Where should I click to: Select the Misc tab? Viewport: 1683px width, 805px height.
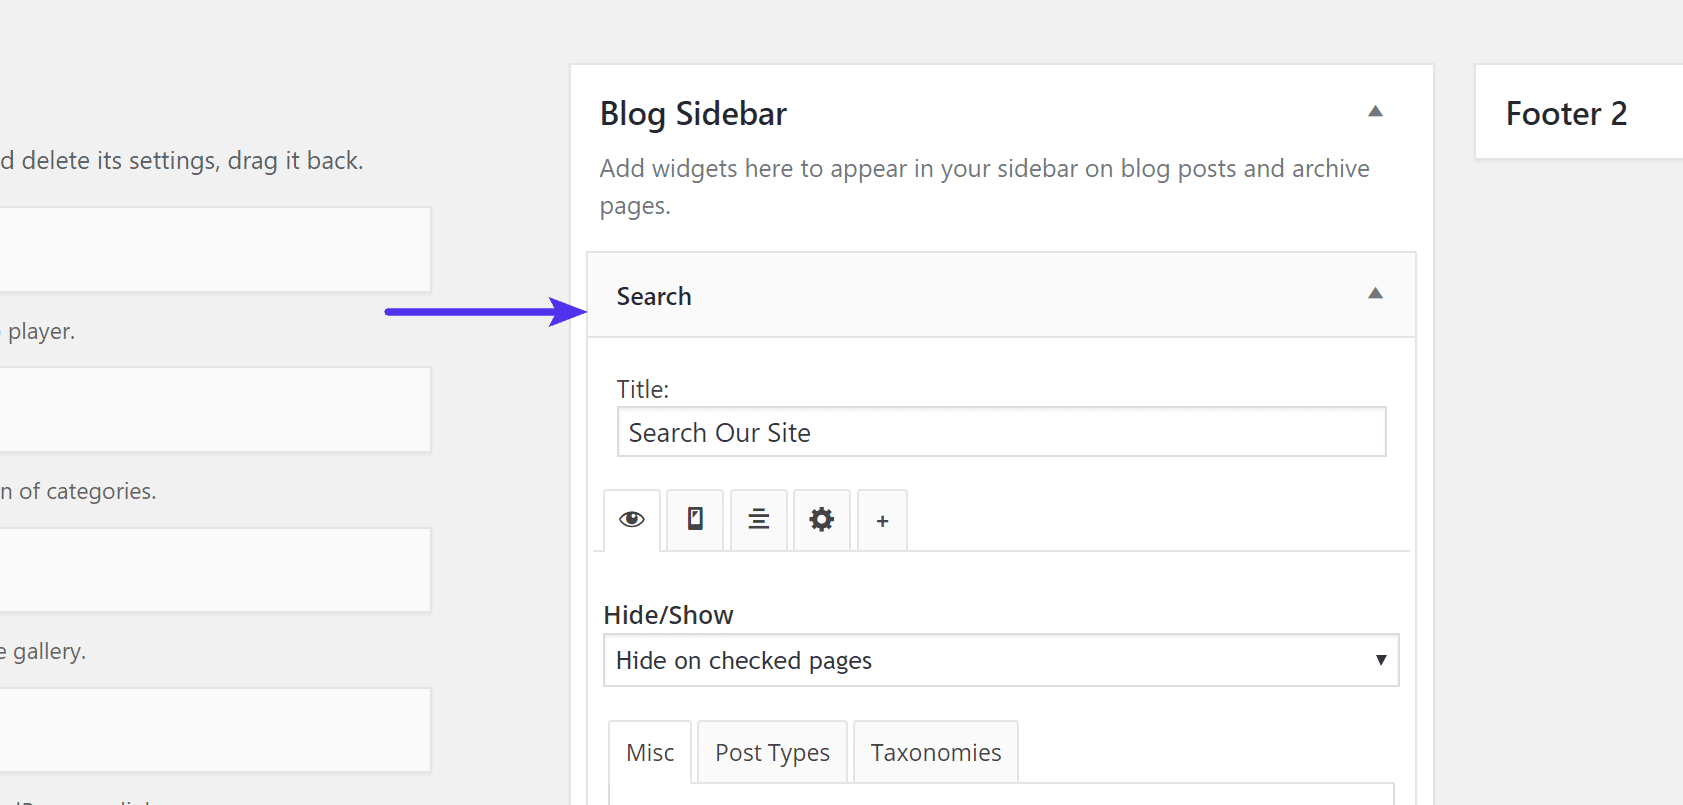(650, 753)
